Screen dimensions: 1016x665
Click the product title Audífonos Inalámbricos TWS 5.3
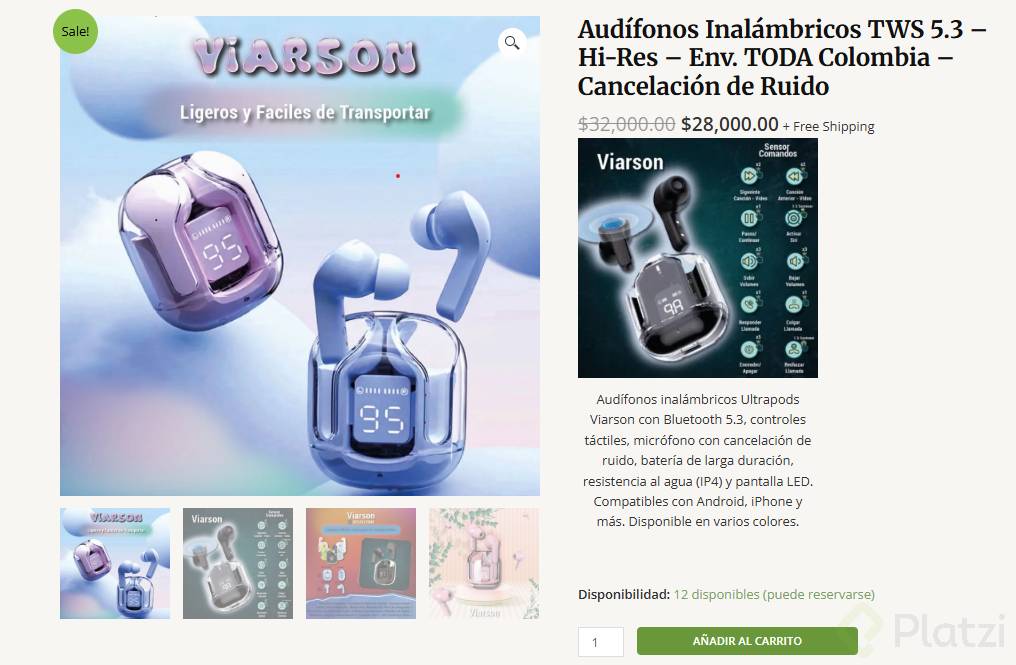coord(782,58)
